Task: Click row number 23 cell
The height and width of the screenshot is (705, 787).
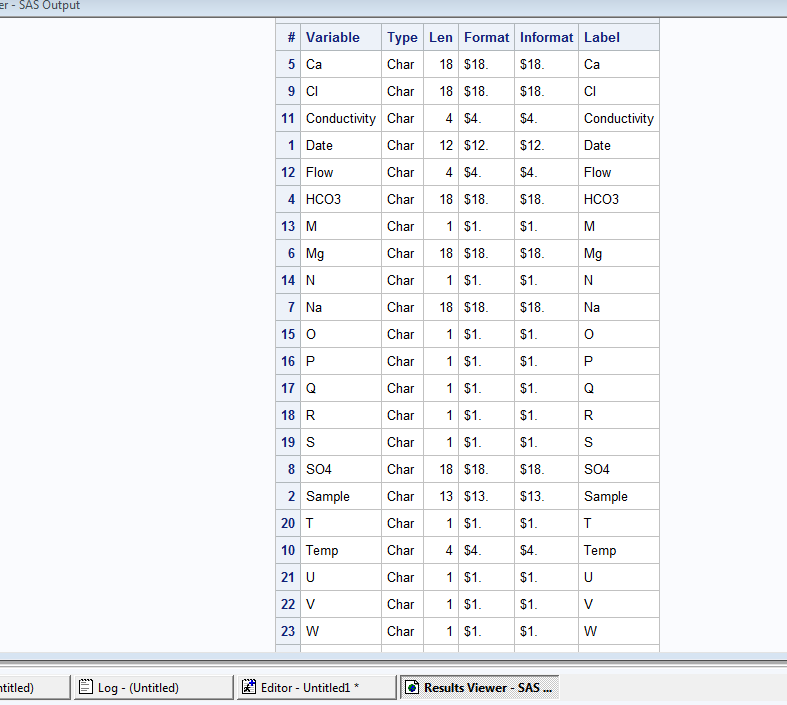Action: (x=288, y=631)
